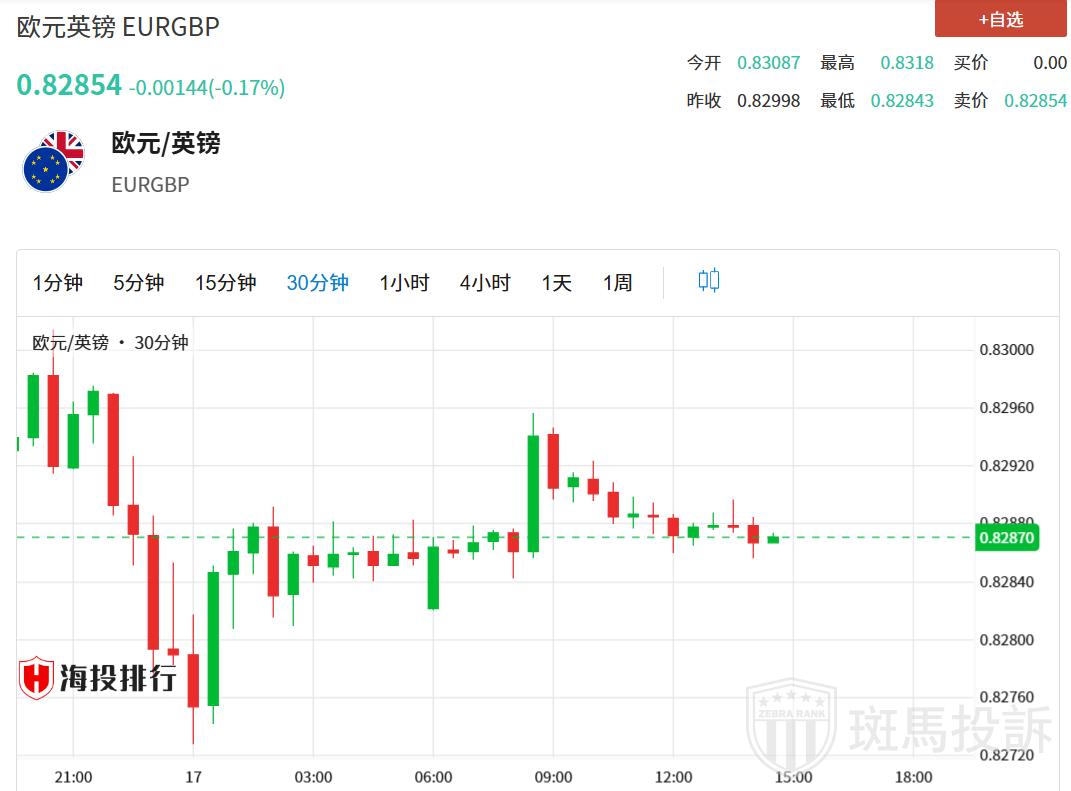
Task: Click the 欧元英镑 EURGBP page title
Action: [x=118, y=27]
